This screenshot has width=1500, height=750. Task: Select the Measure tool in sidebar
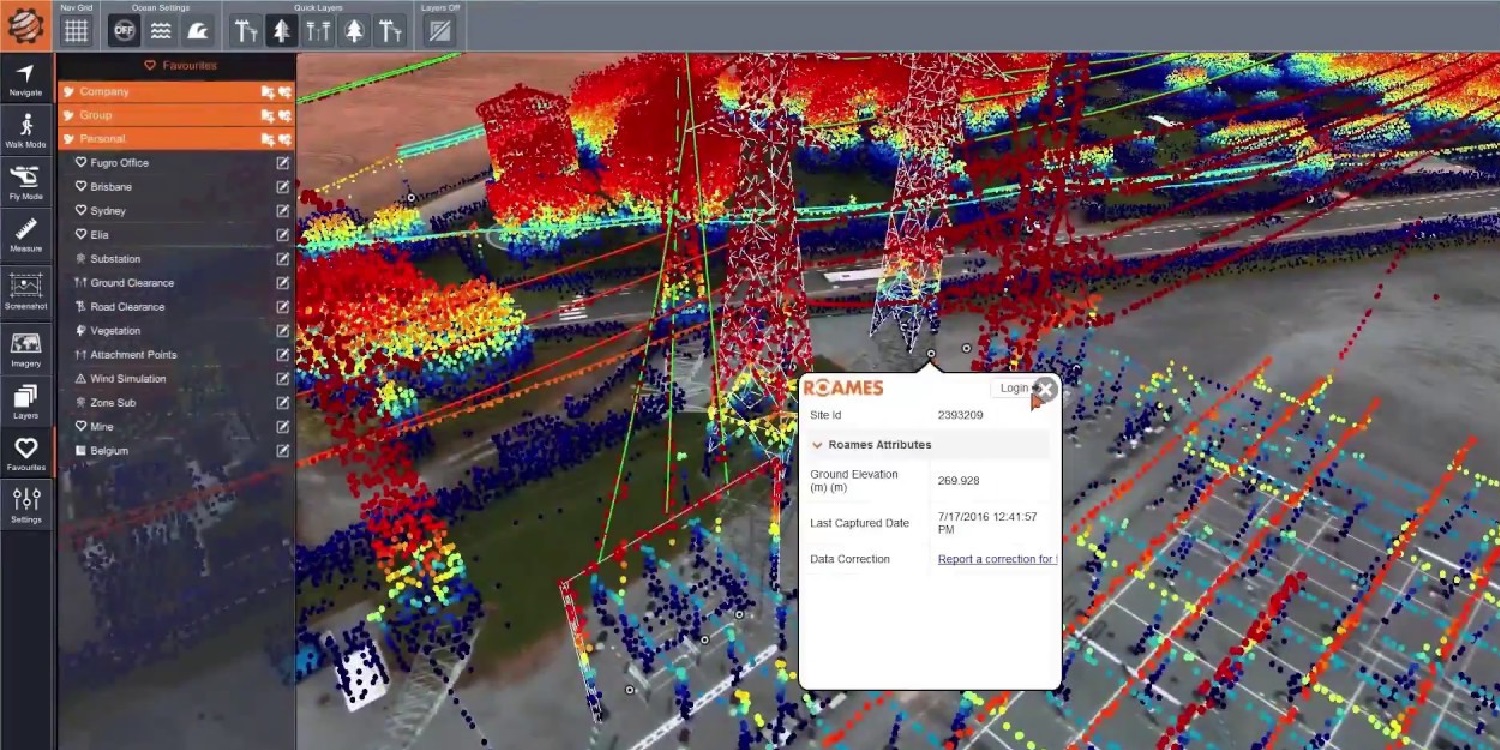coord(26,233)
